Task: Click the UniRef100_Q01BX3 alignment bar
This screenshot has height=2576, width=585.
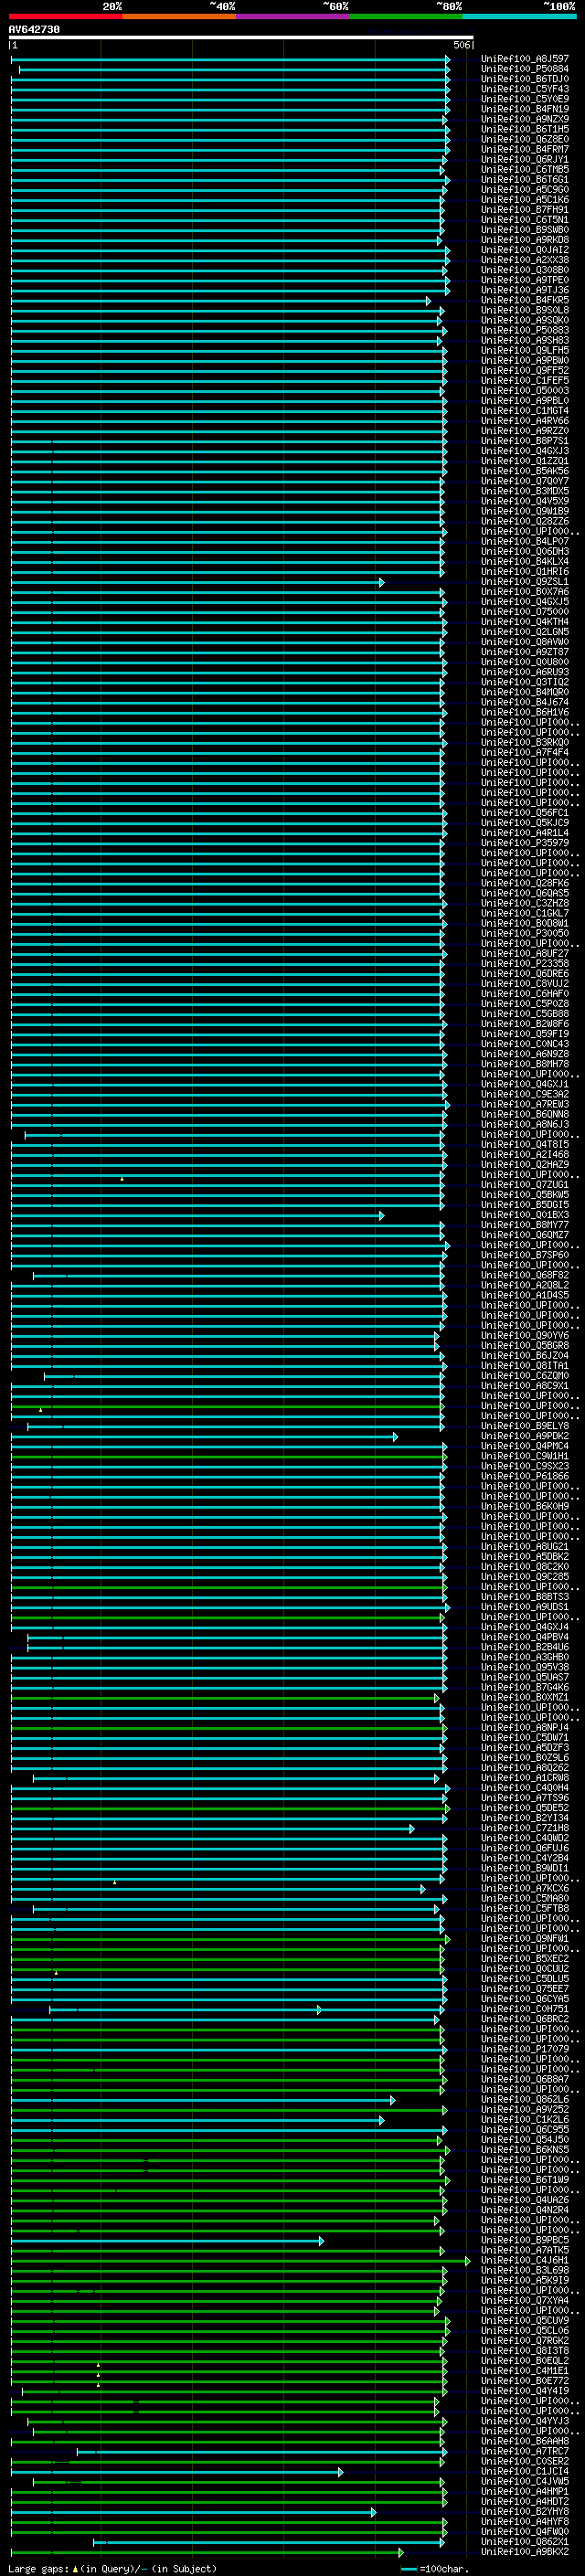Action: click(x=197, y=1216)
